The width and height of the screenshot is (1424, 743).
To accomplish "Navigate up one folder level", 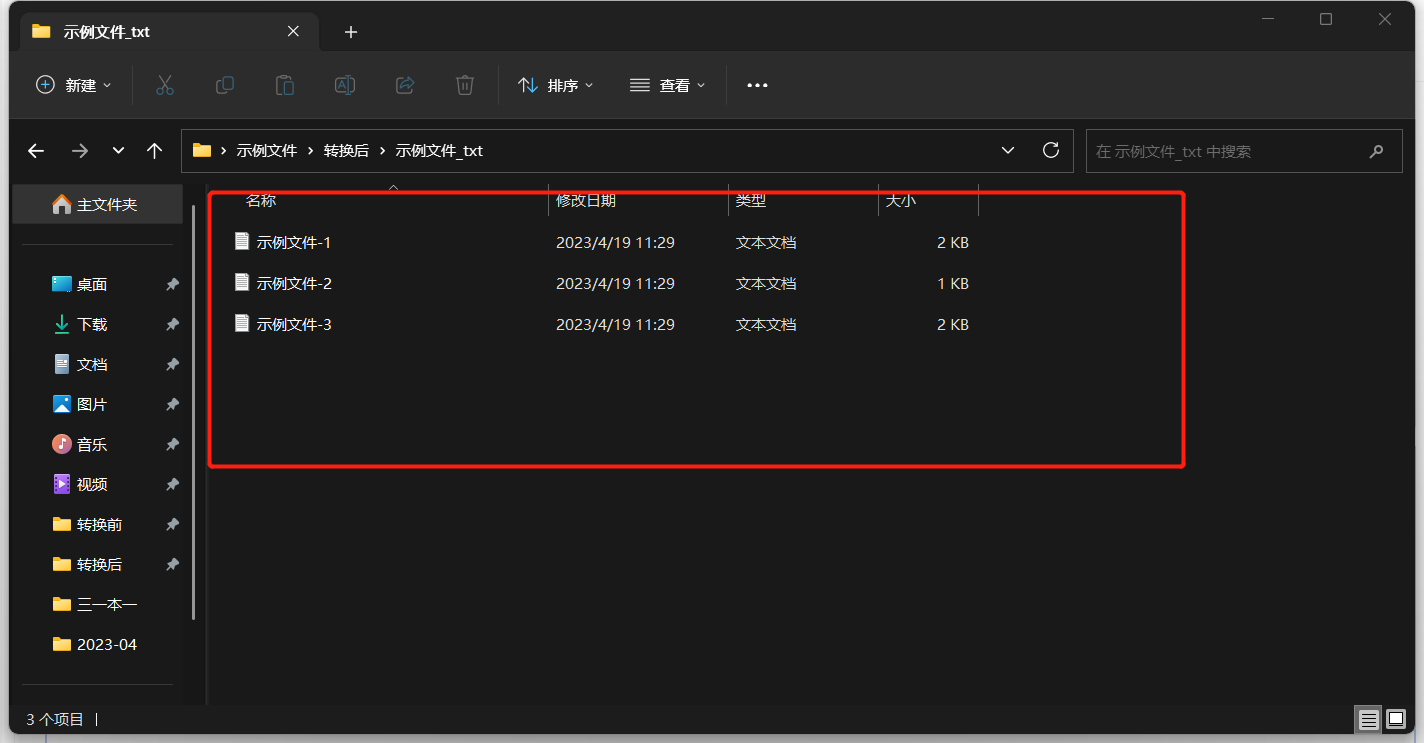I will tap(154, 150).
